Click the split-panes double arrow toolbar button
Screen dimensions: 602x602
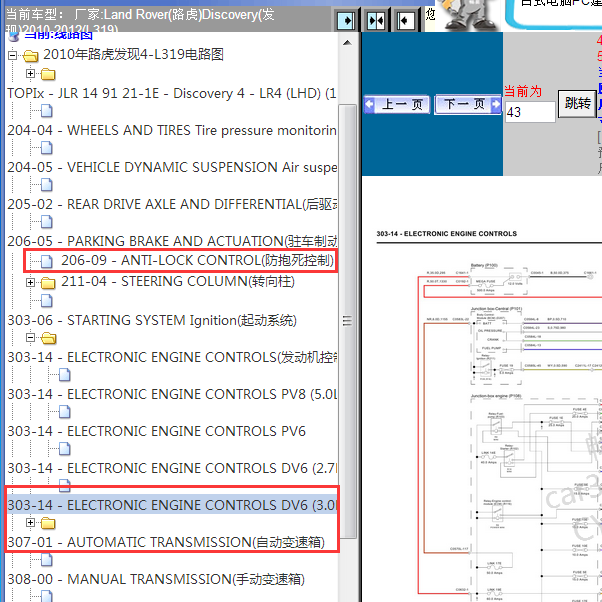click(375, 20)
